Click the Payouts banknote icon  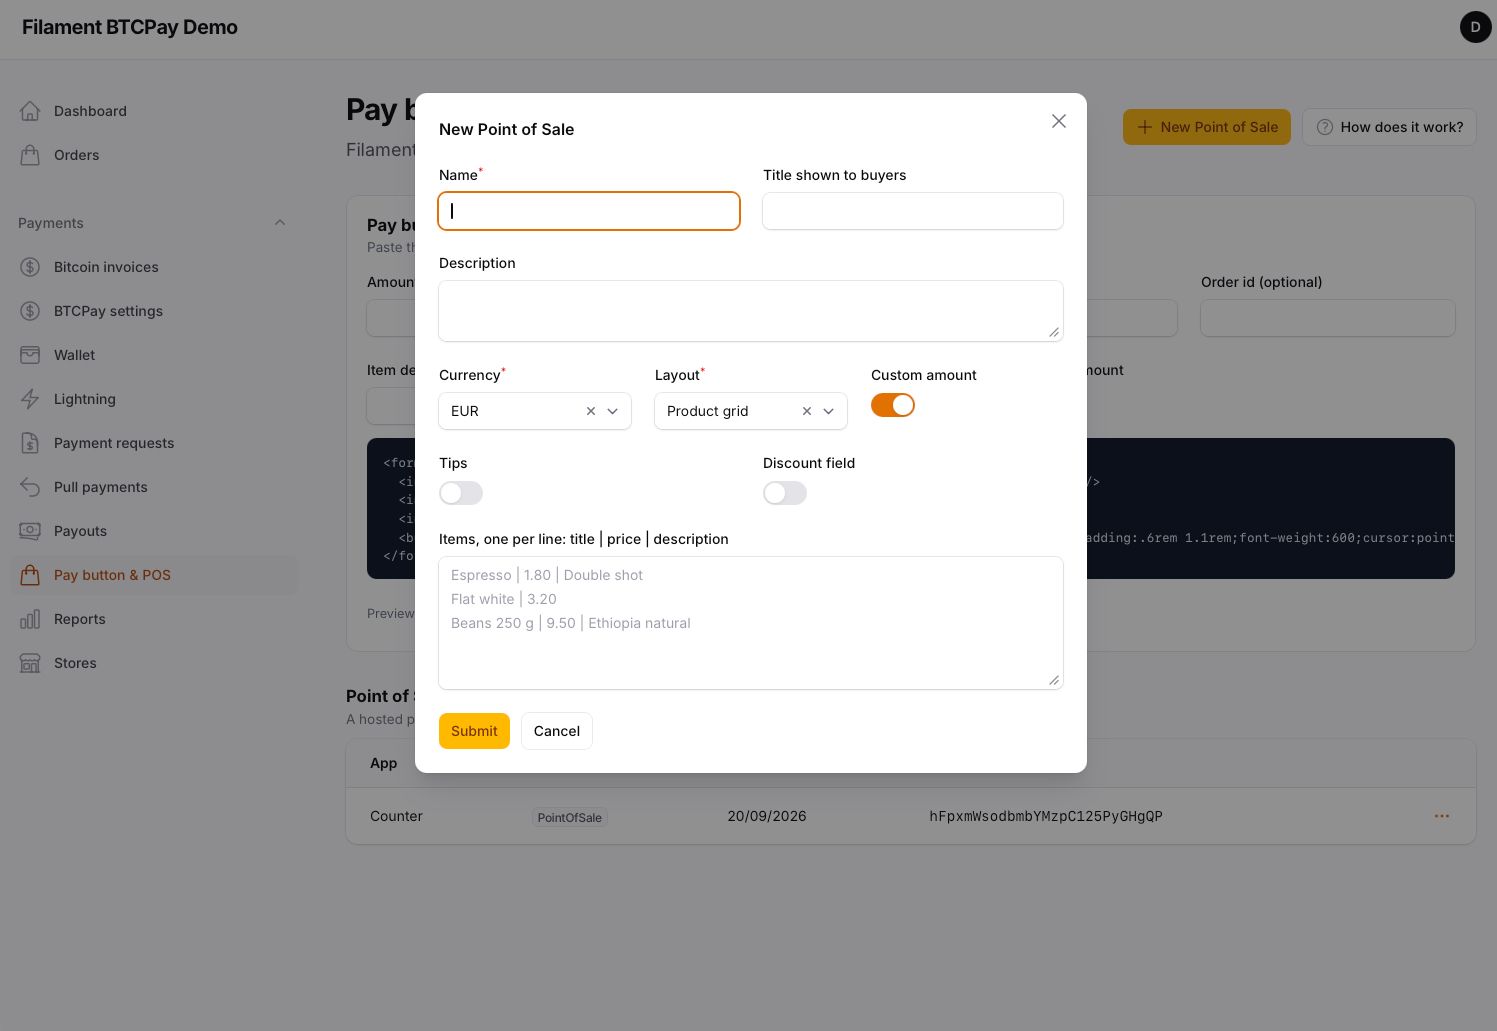coord(30,531)
